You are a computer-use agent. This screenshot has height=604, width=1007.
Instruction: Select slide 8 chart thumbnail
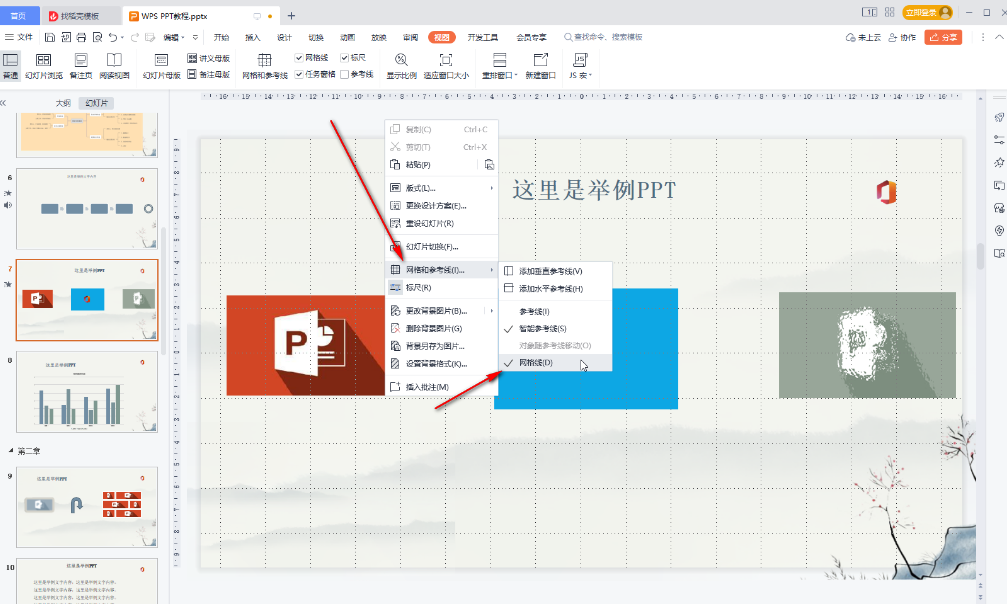(x=87, y=392)
